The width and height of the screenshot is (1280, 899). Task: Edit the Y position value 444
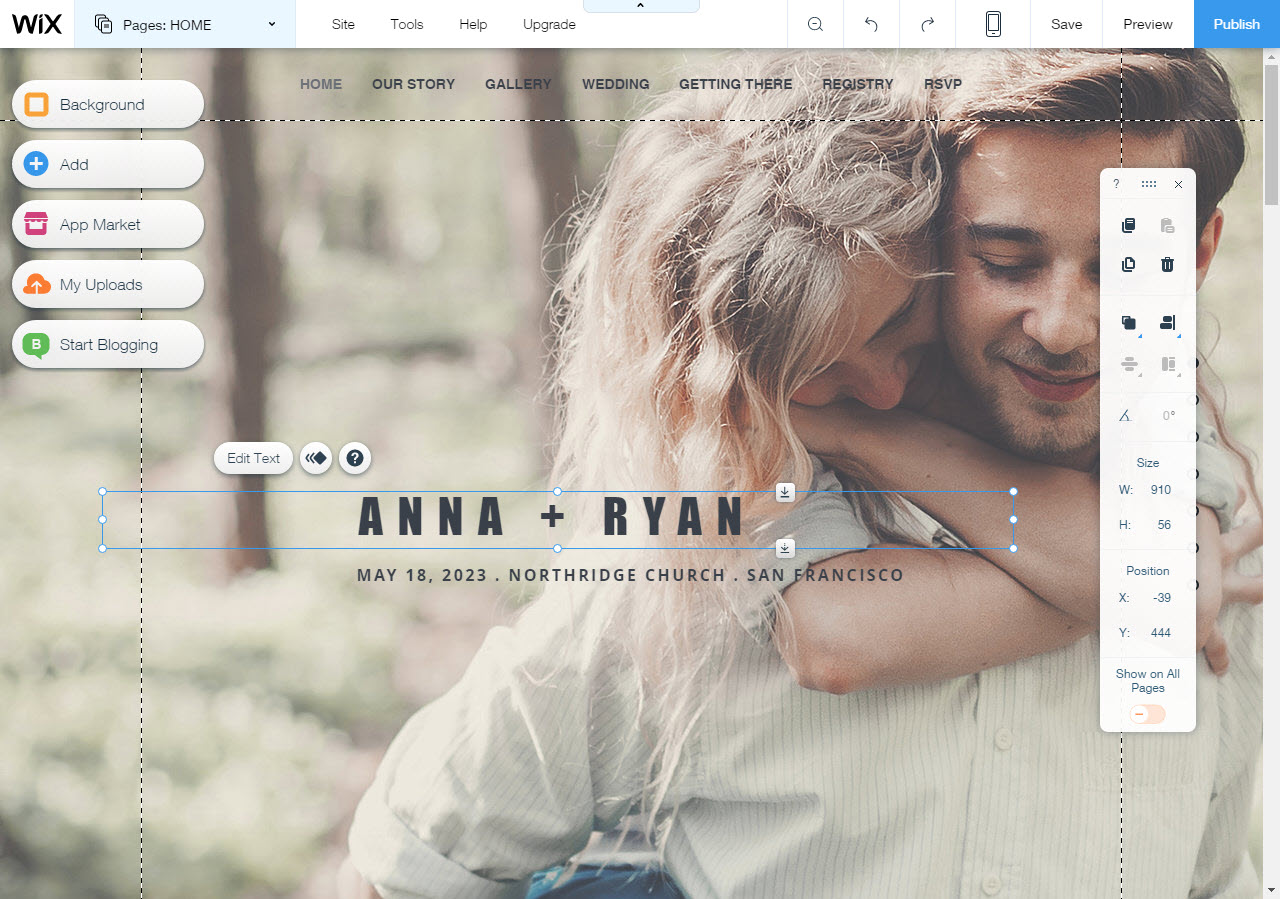pos(1160,633)
